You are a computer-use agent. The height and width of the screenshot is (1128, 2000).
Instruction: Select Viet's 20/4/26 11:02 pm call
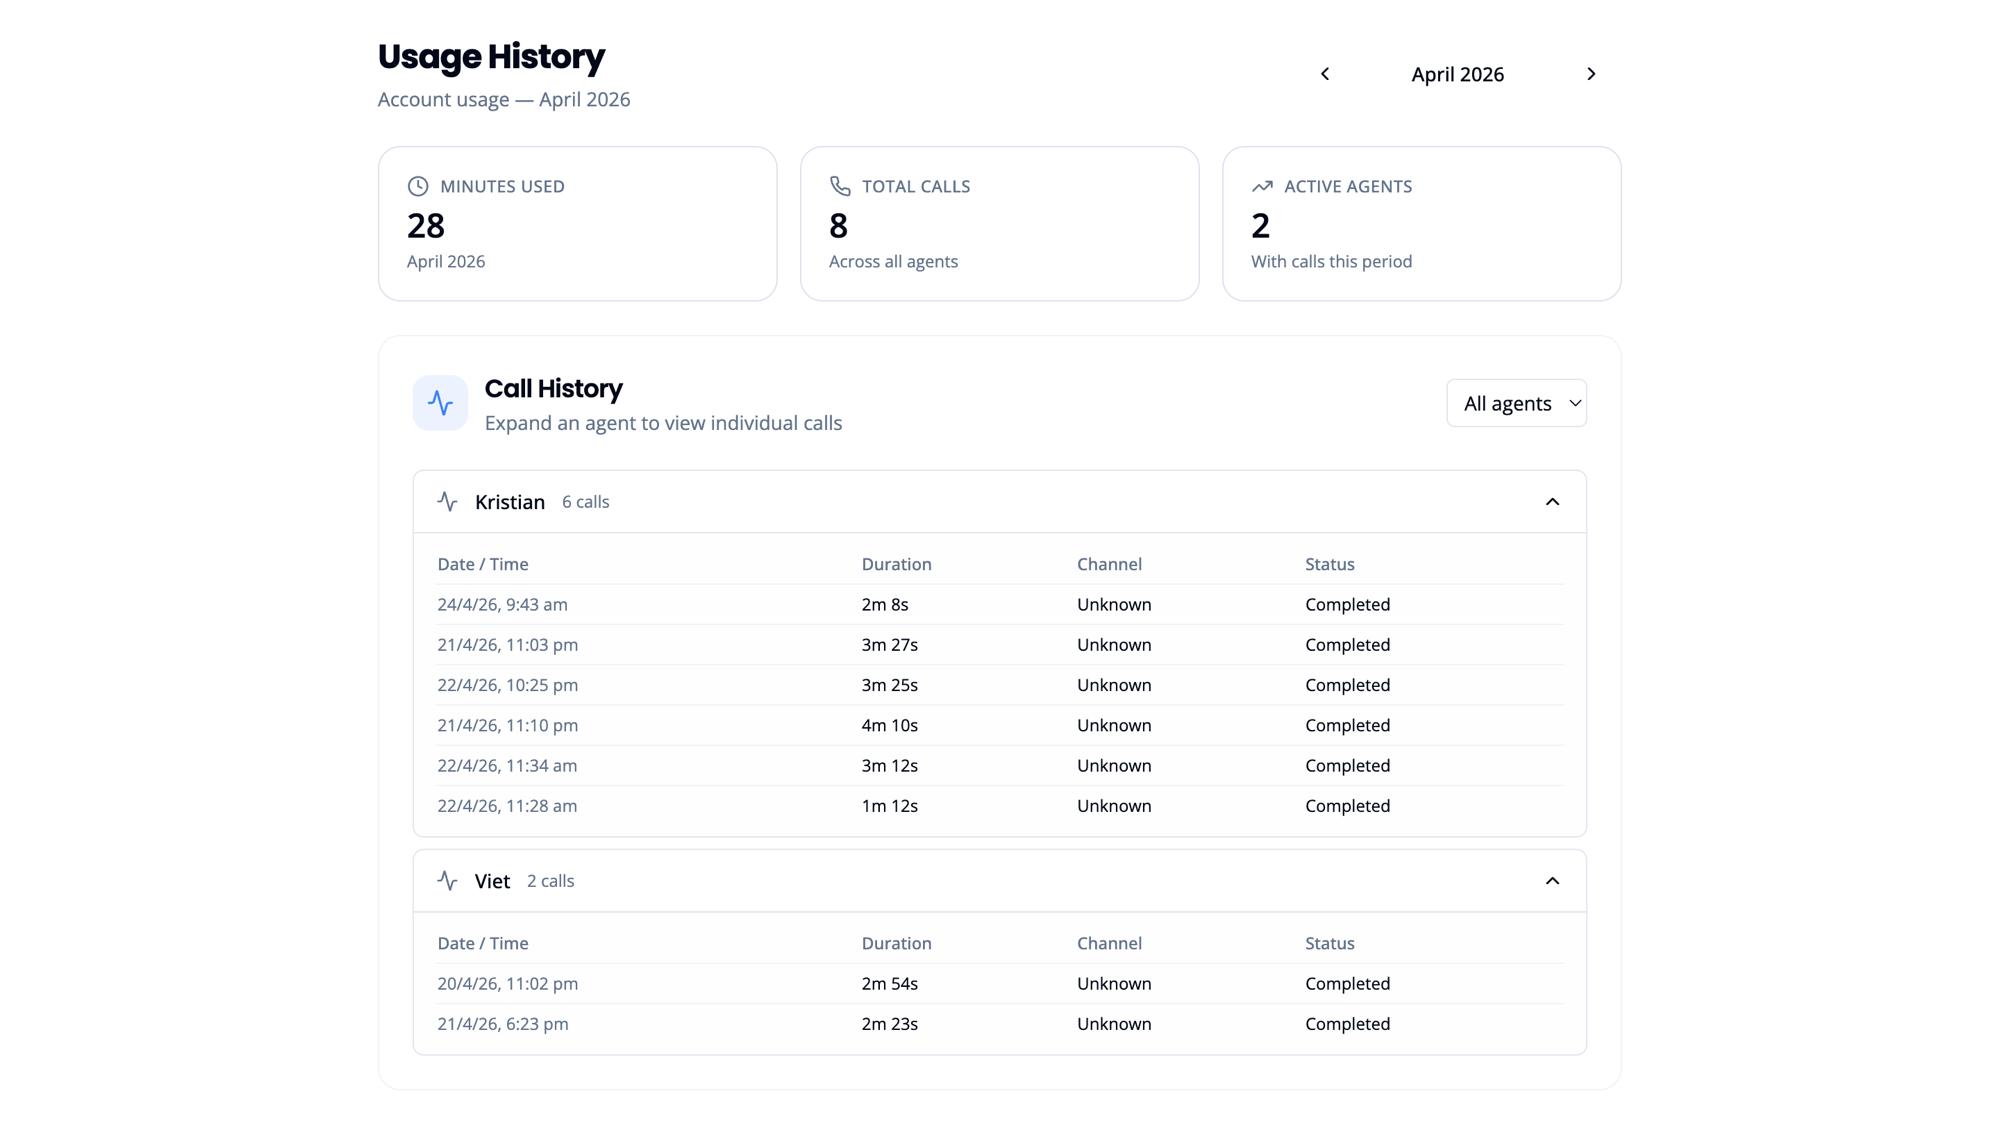click(x=1000, y=983)
